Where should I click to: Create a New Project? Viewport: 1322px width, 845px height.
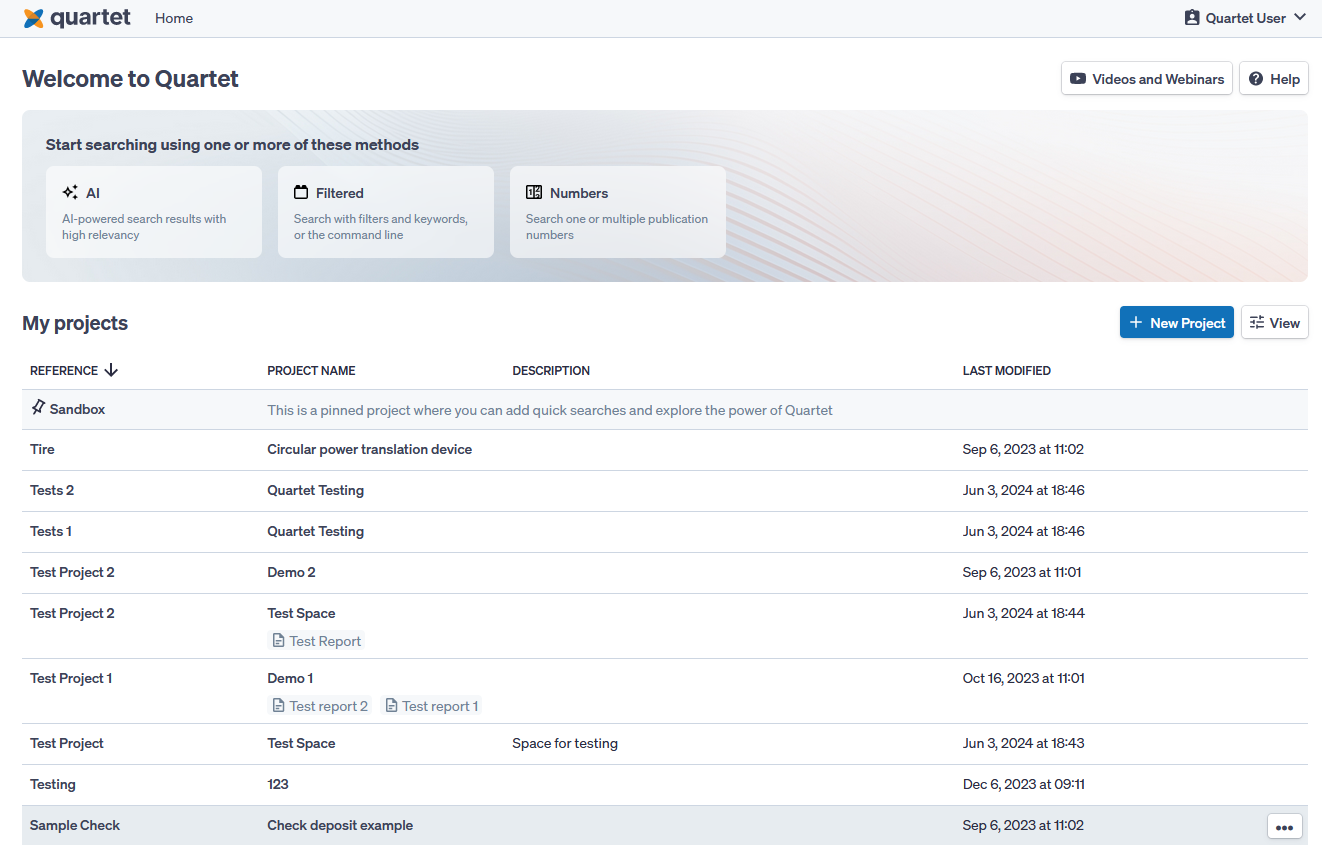(x=1176, y=323)
